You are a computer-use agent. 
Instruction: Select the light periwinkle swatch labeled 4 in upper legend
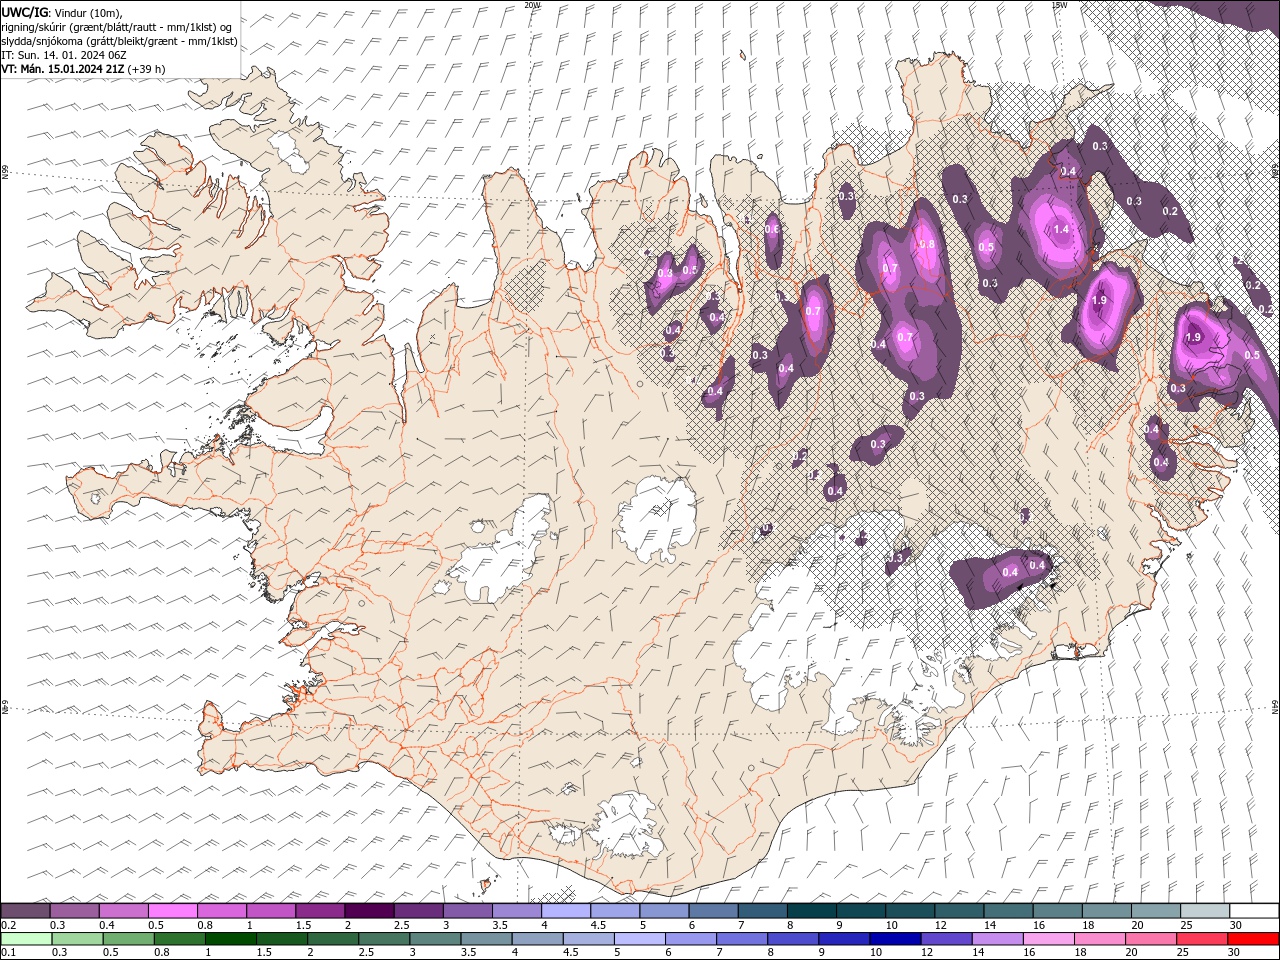click(566, 911)
